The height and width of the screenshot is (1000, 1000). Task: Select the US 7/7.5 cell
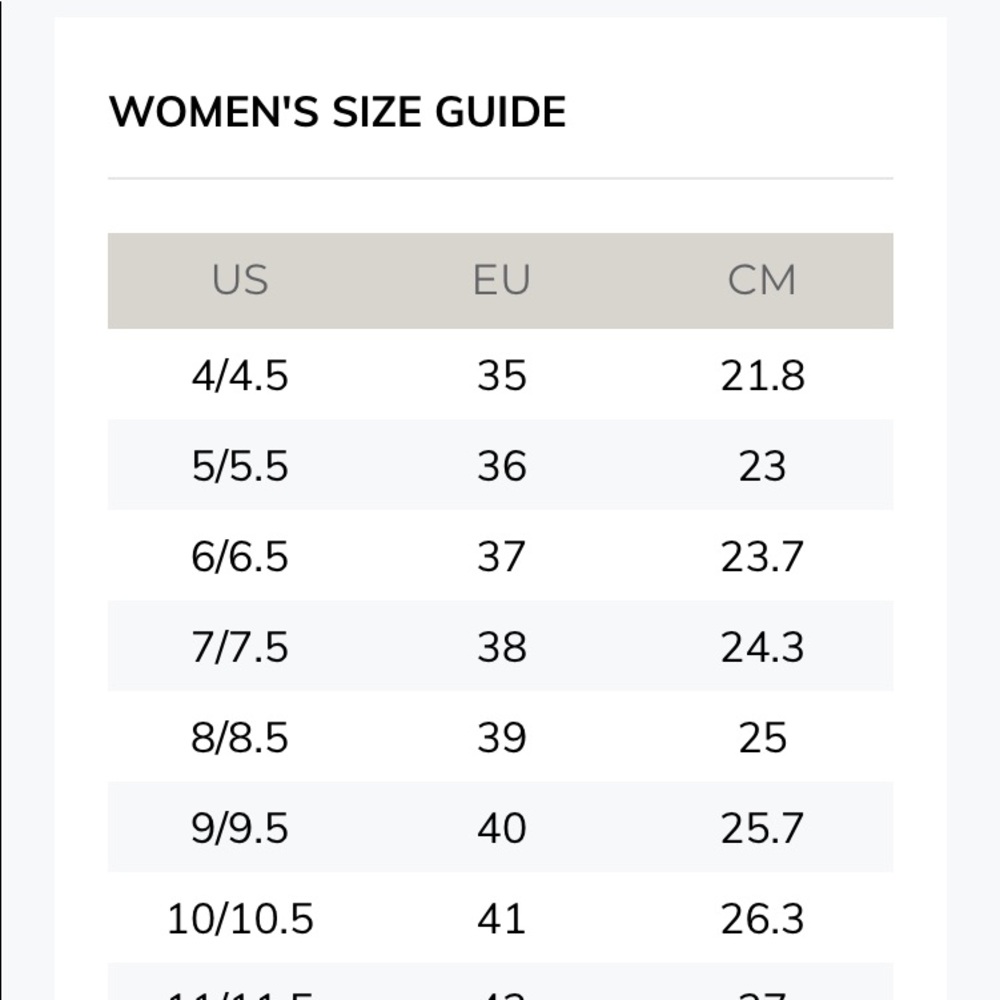240,647
